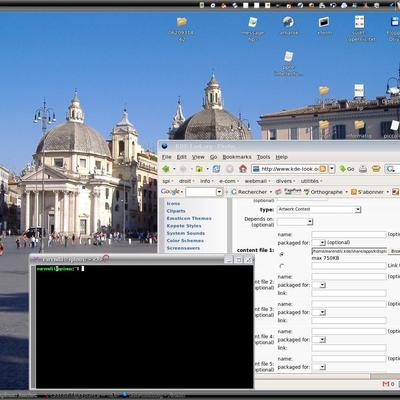Stop loading using the grey stop icon

click(230, 169)
